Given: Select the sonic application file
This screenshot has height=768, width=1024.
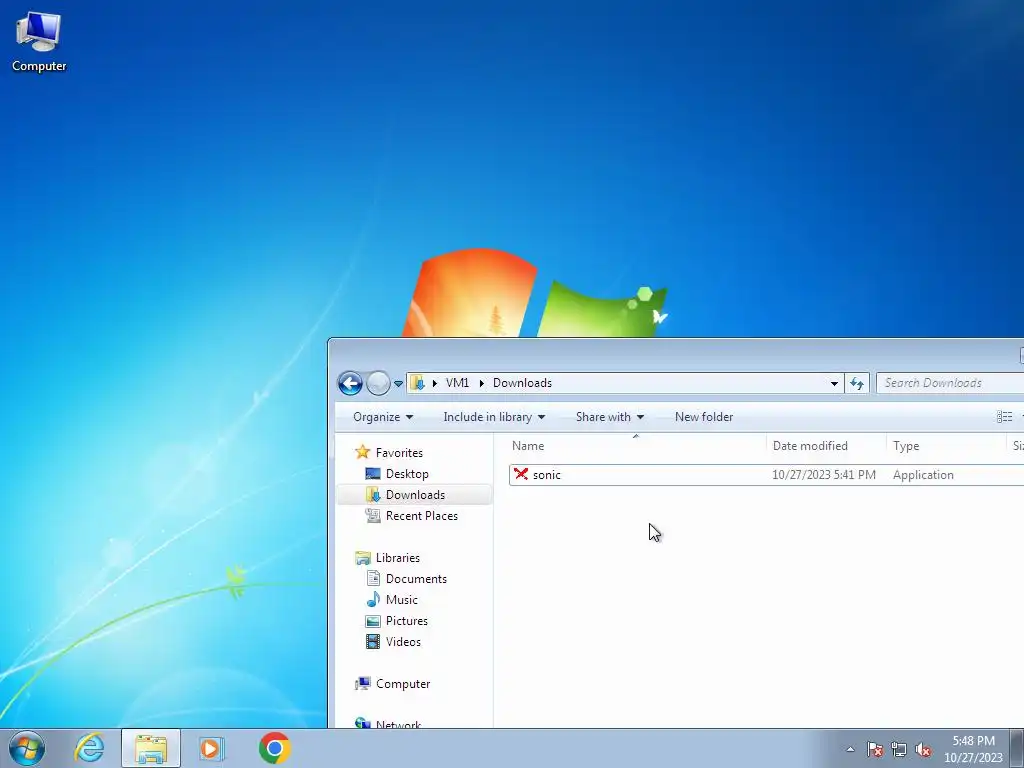Looking at the screenshot, I should pos(766,475).
